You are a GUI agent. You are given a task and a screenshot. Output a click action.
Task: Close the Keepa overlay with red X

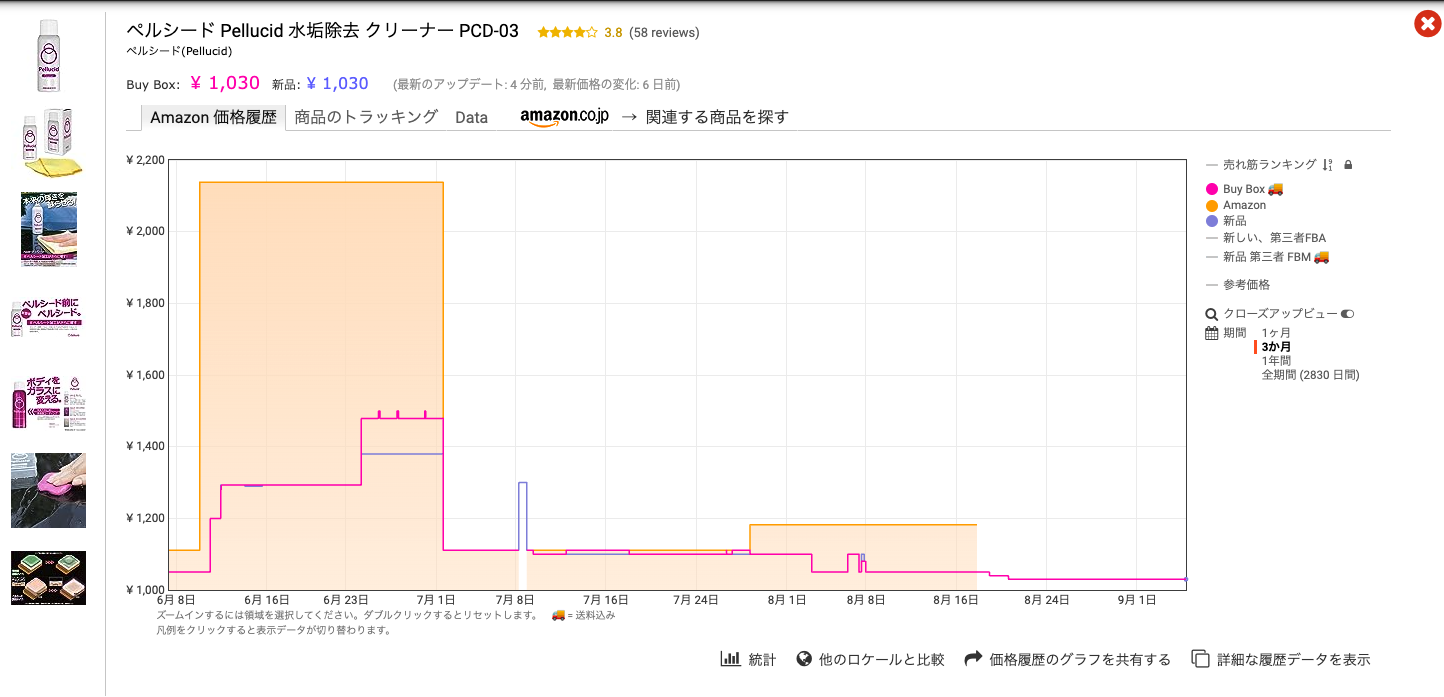[x=1428, y=24]
